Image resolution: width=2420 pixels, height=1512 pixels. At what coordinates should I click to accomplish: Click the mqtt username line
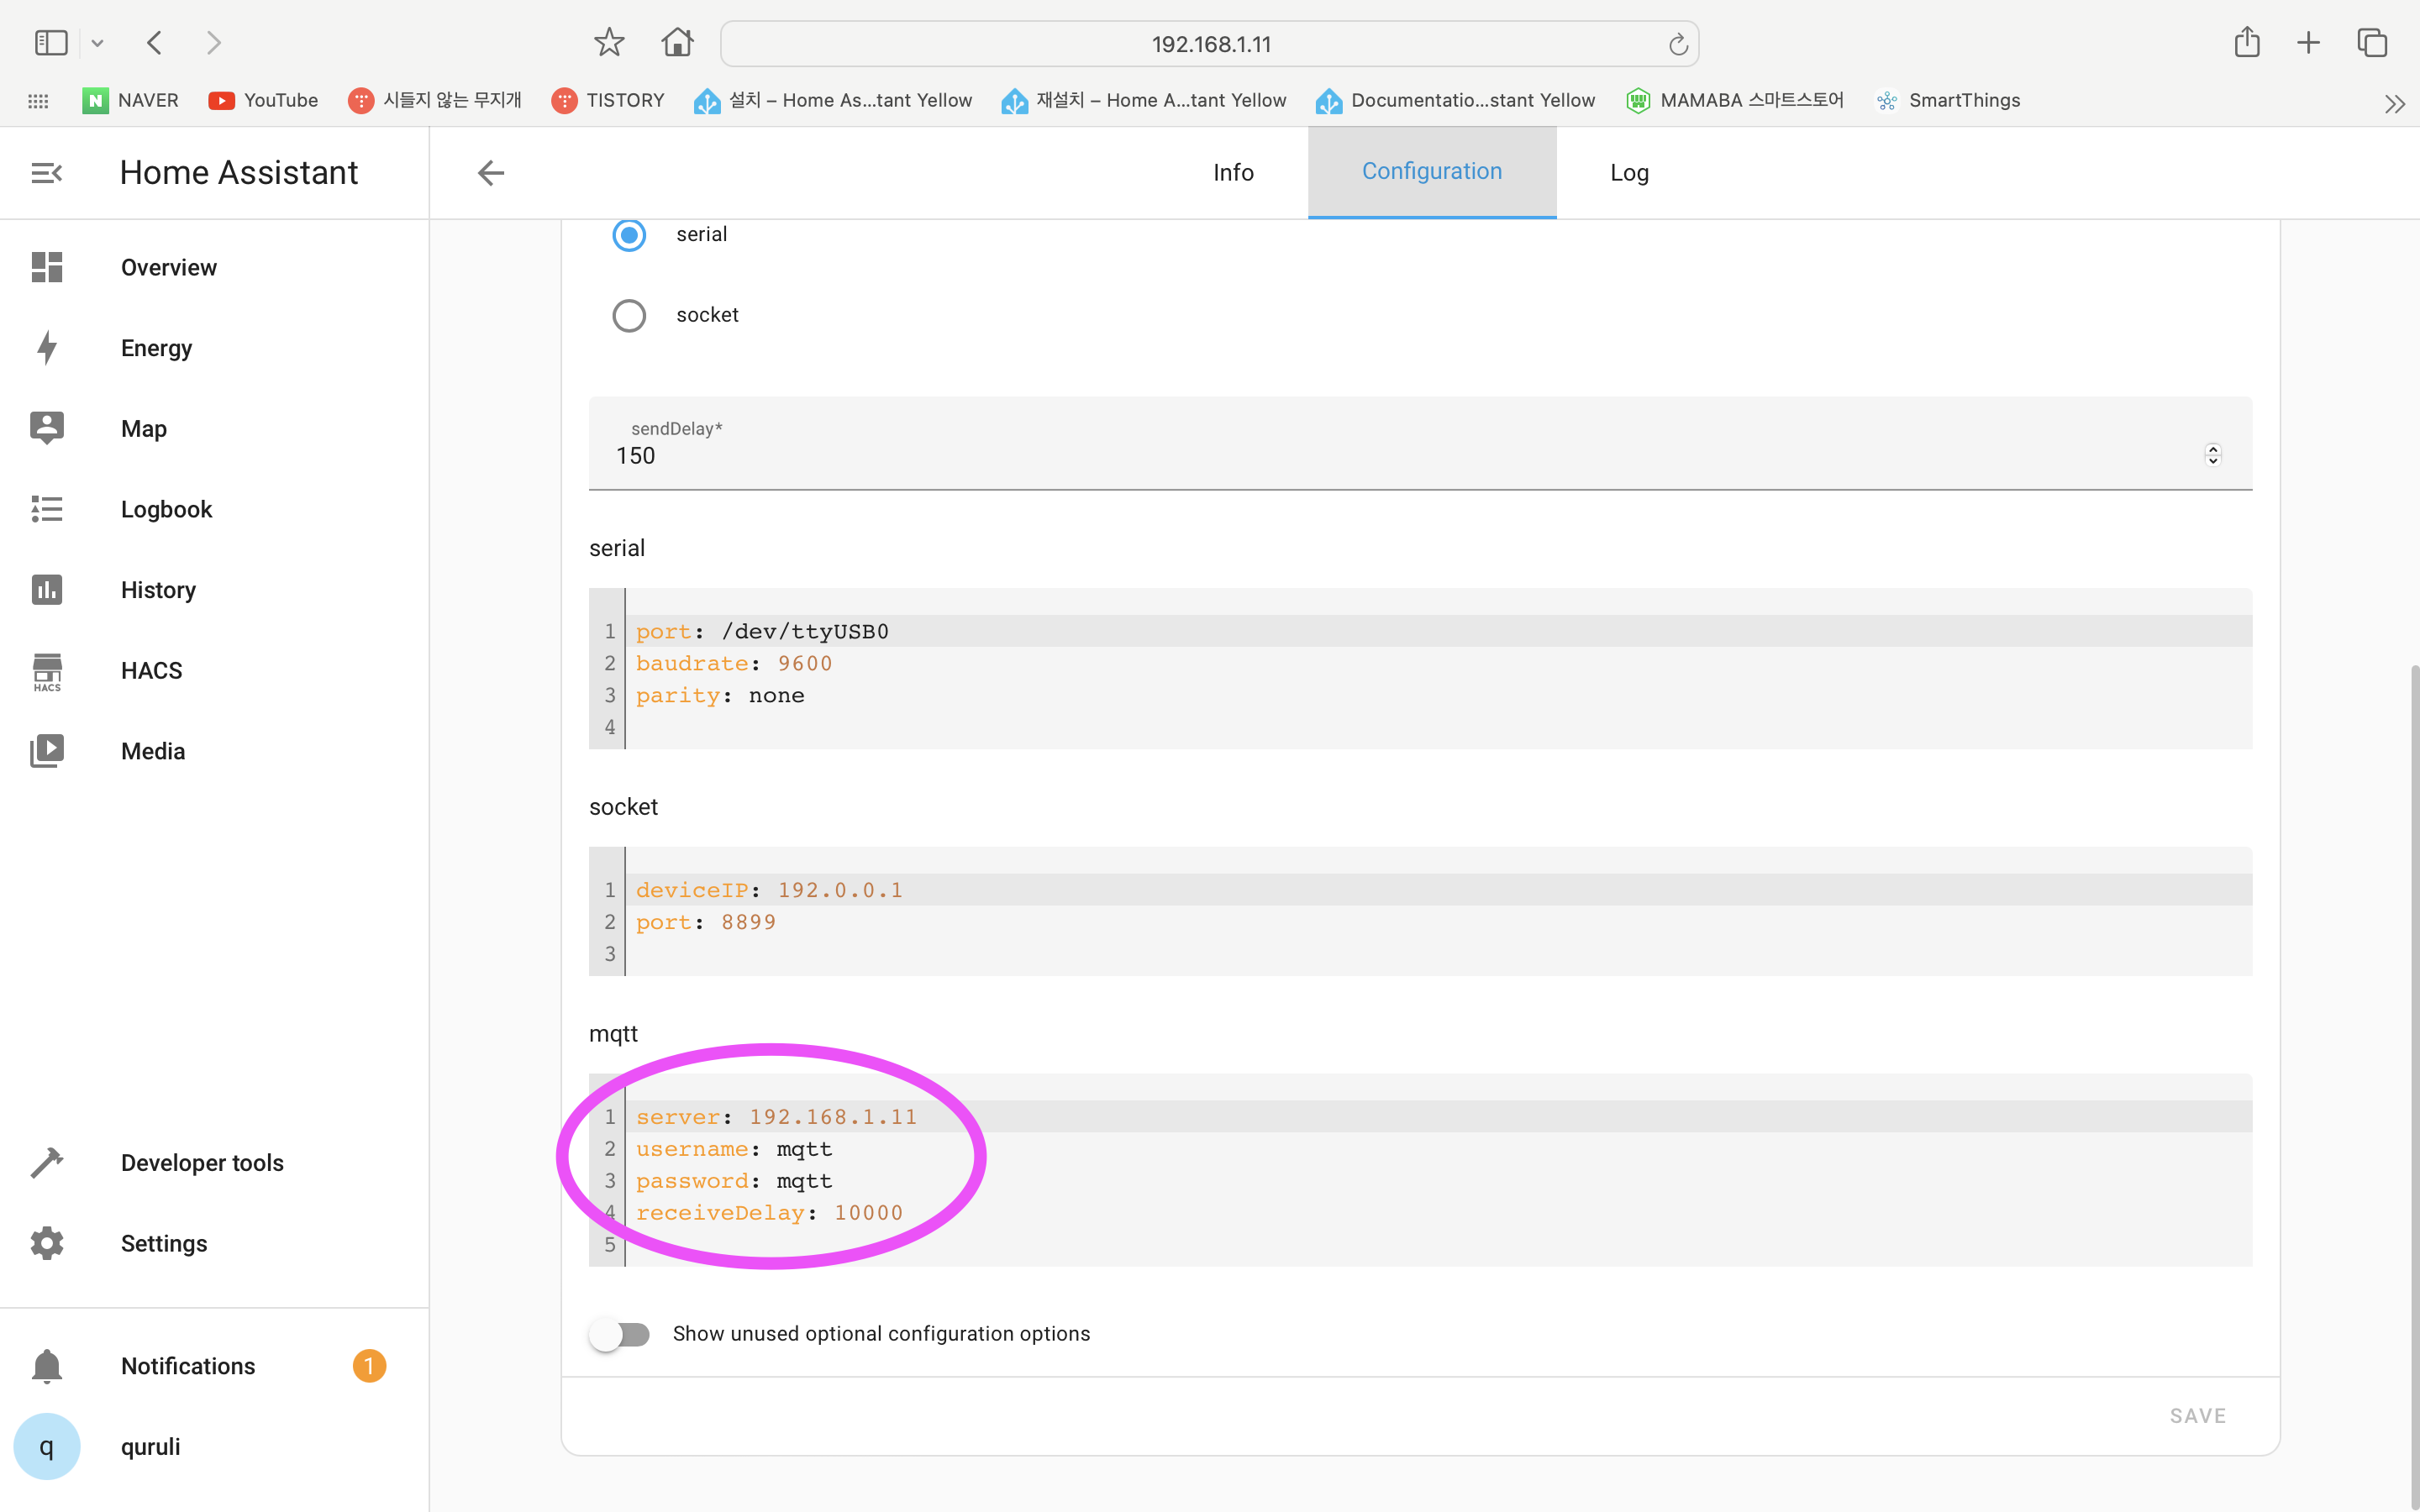[x=1438, y=1149]
